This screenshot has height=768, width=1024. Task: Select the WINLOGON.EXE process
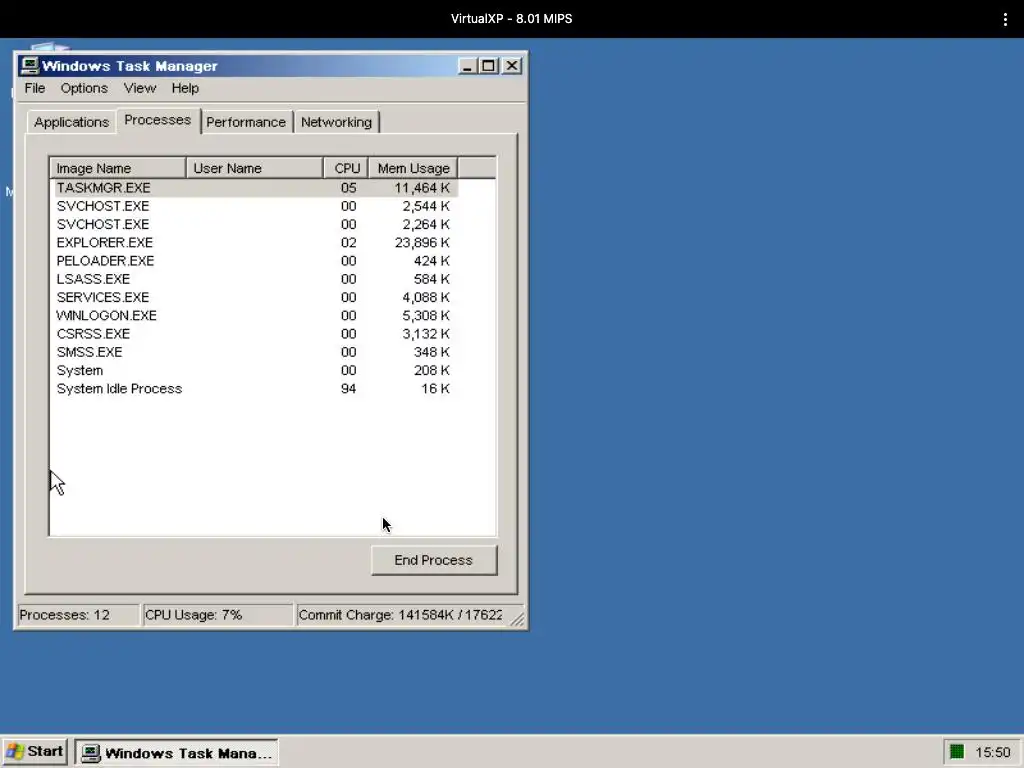(x=256, y=316)
